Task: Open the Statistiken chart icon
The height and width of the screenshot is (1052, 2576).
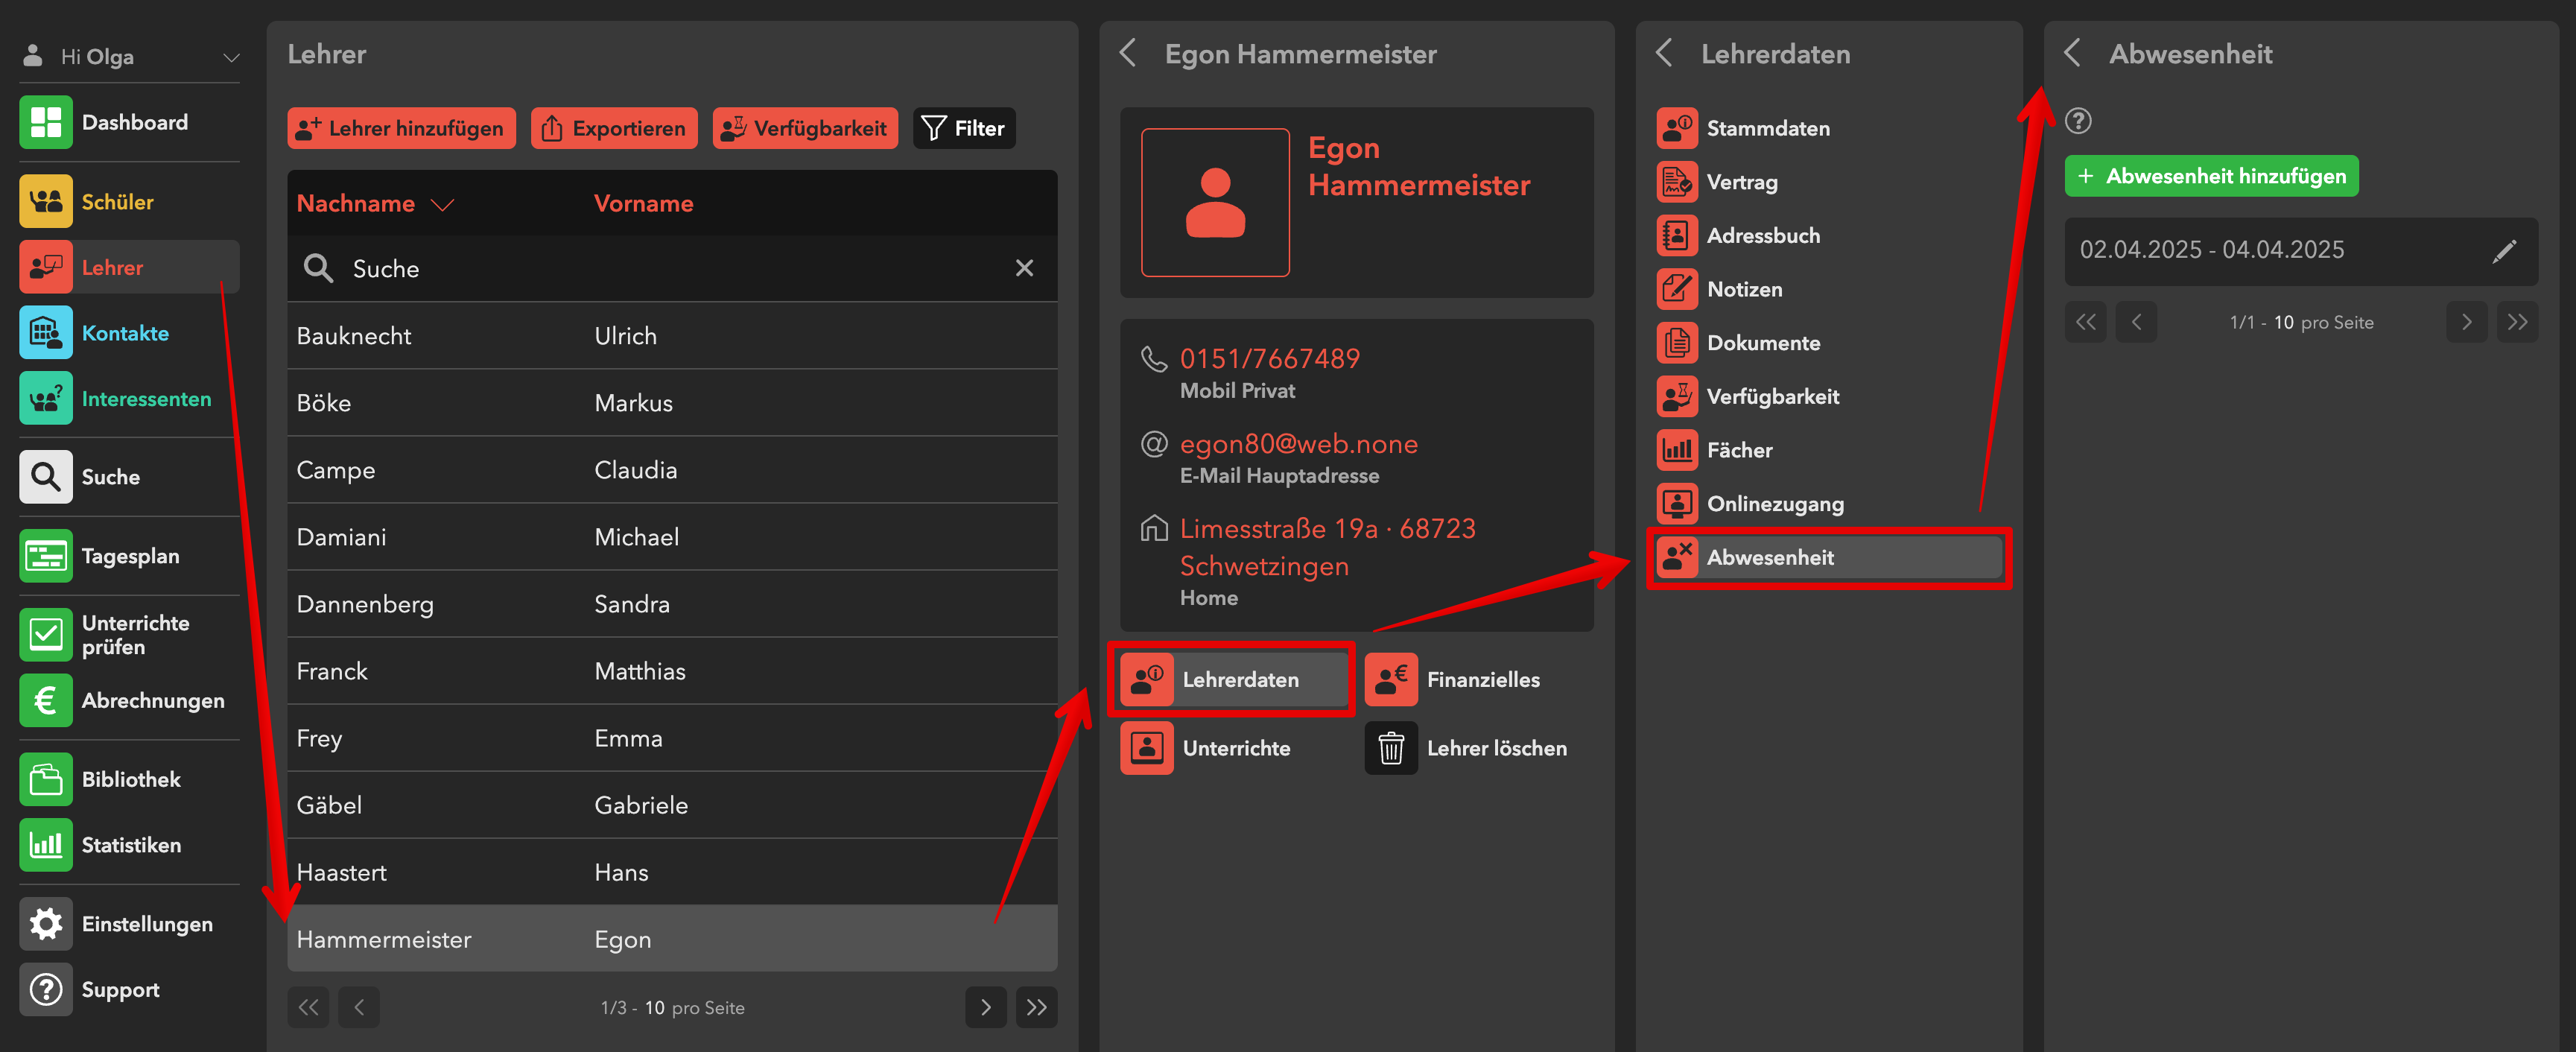Action: [x=45, y=845]
